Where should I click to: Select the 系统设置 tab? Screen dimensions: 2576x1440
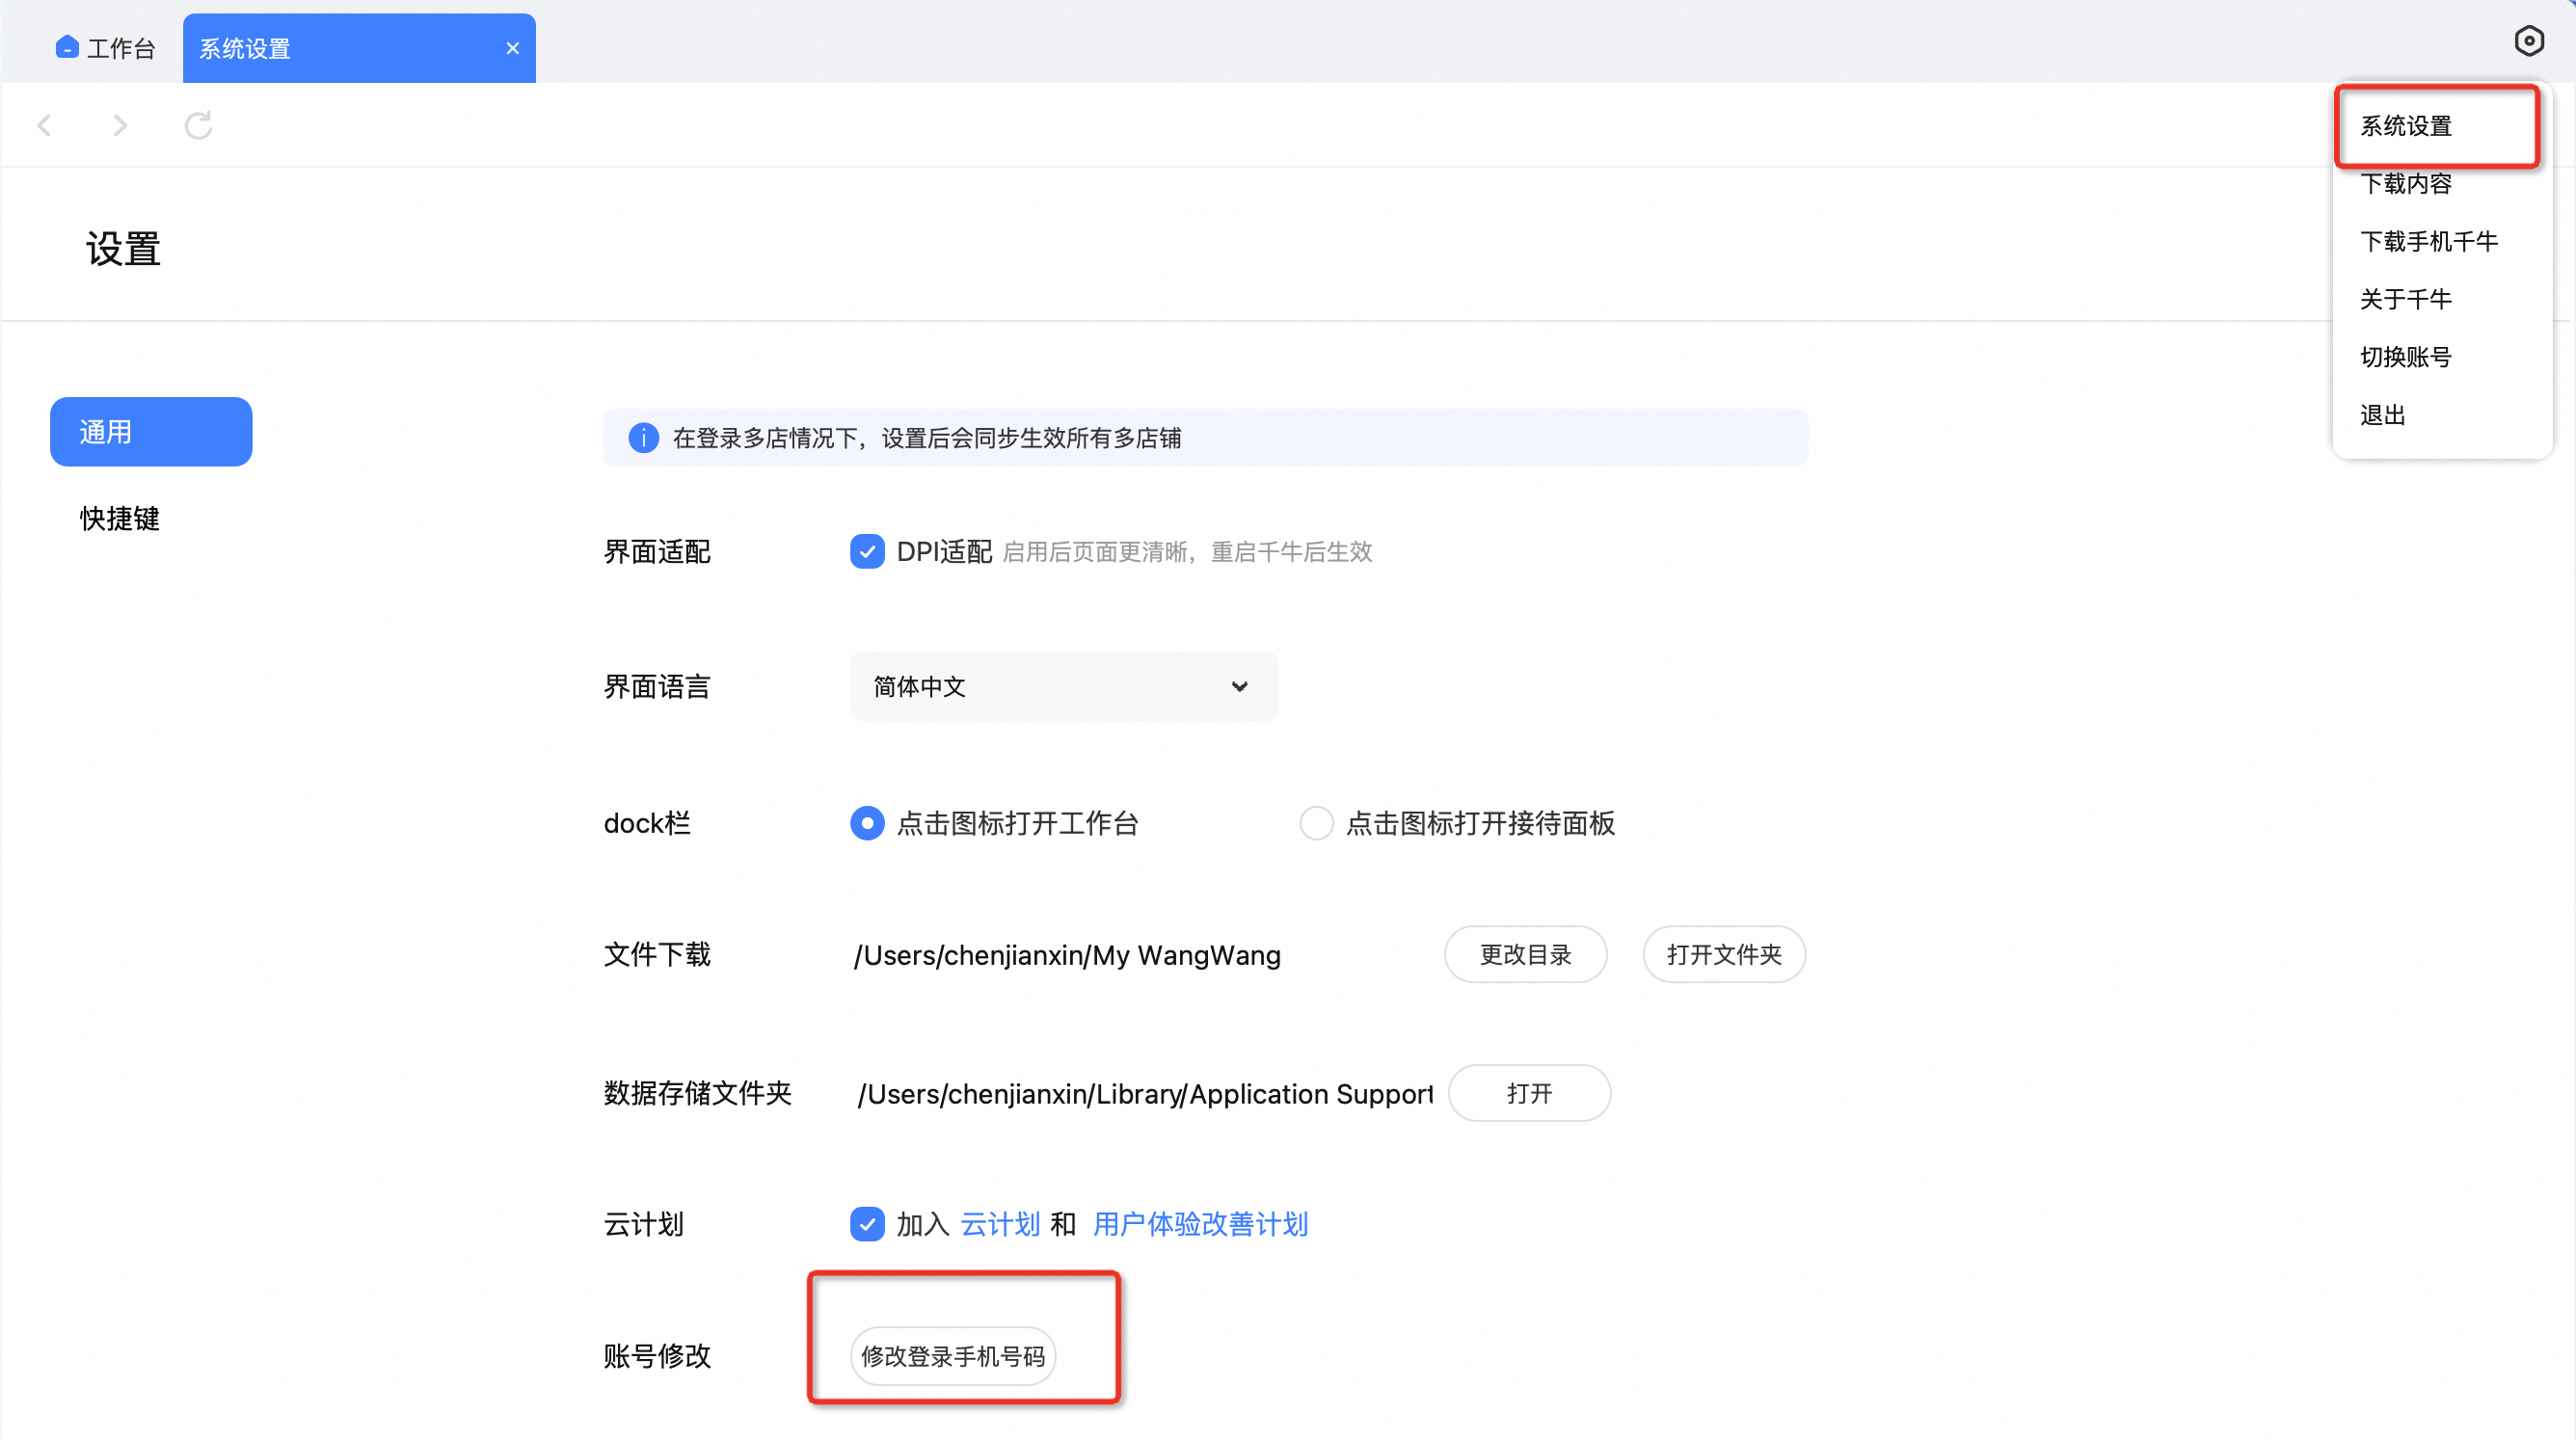pyautogui.click(x=359, y=48)
